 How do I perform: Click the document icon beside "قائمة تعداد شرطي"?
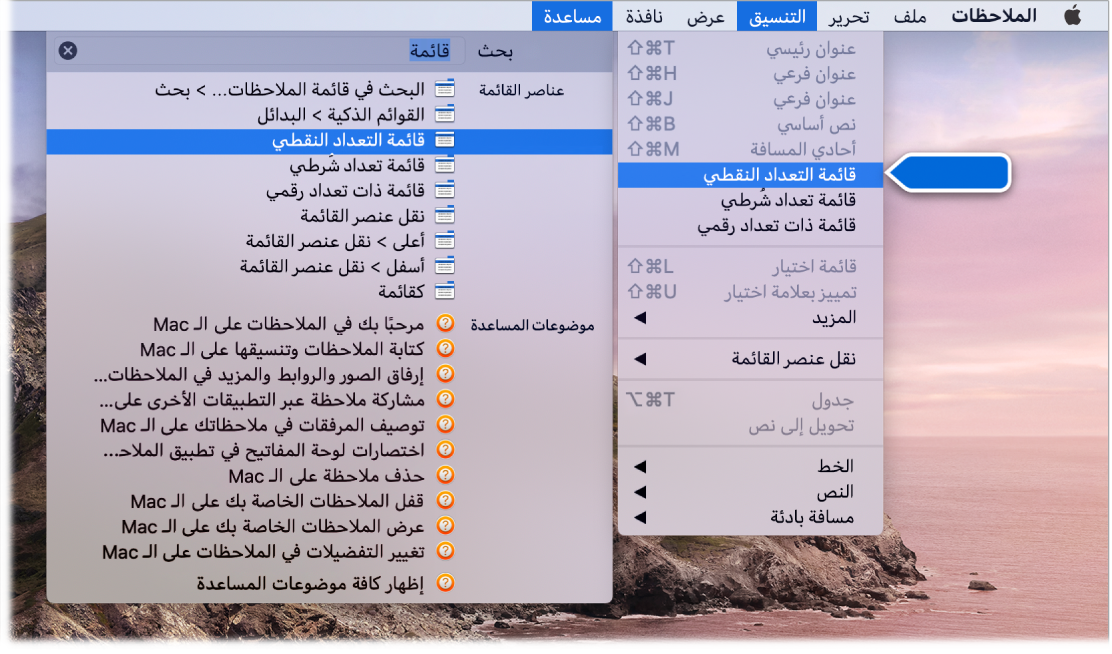click(x=444, y=163)
